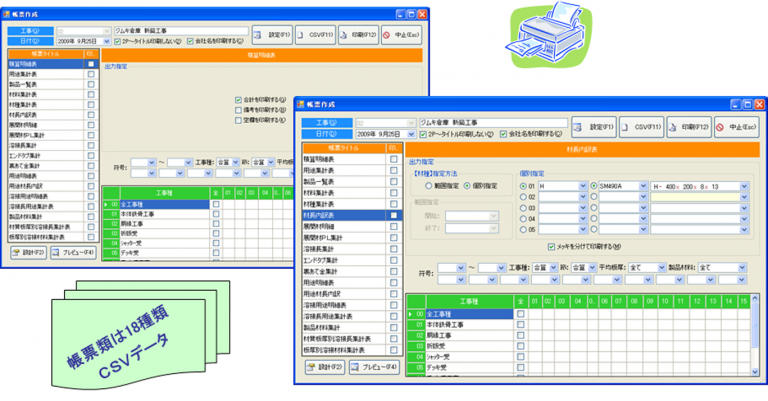Viewport: 768px width, 401px height.
Task: Select row デッキ受 in front window's table
Action: point(469,367)
